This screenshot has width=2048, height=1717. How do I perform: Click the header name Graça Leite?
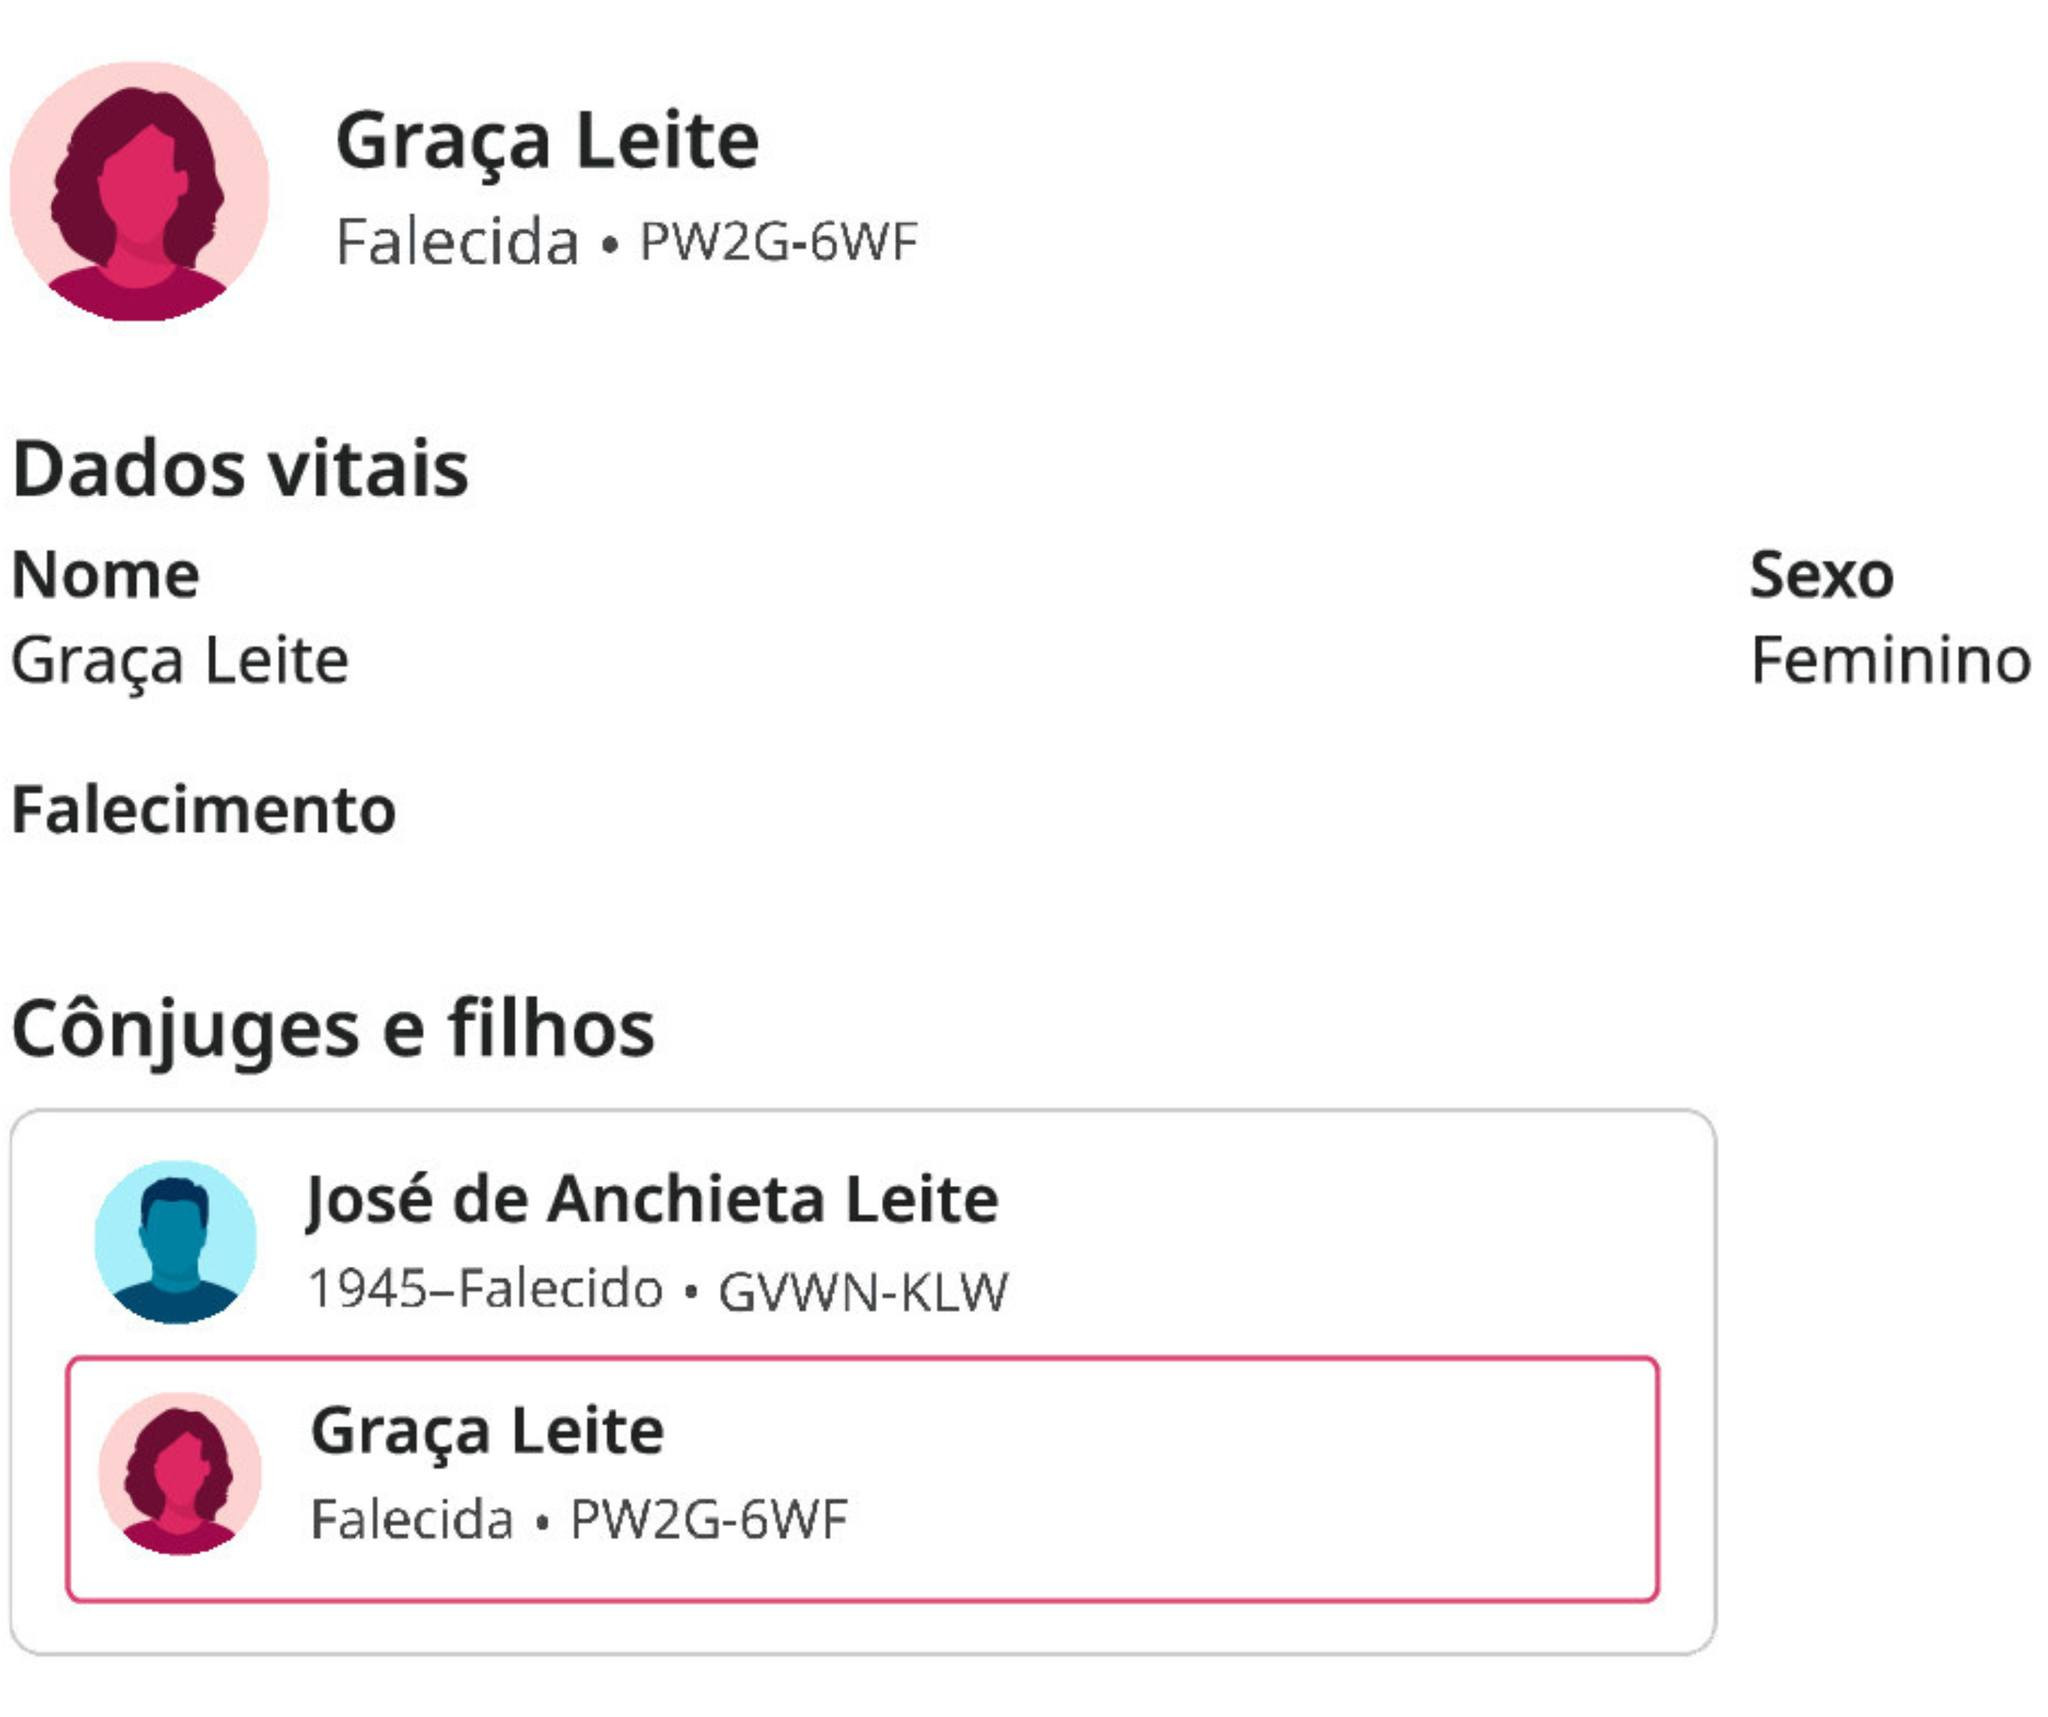(x=547, y=141)
